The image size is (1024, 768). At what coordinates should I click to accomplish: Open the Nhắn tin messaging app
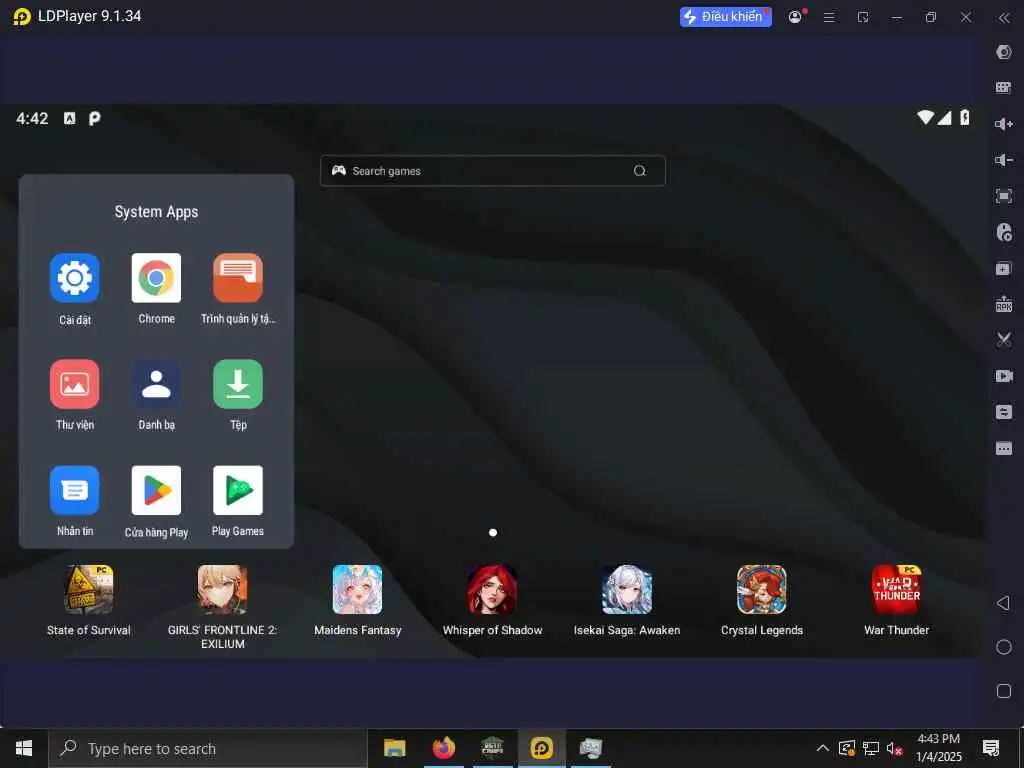[74, 490]
